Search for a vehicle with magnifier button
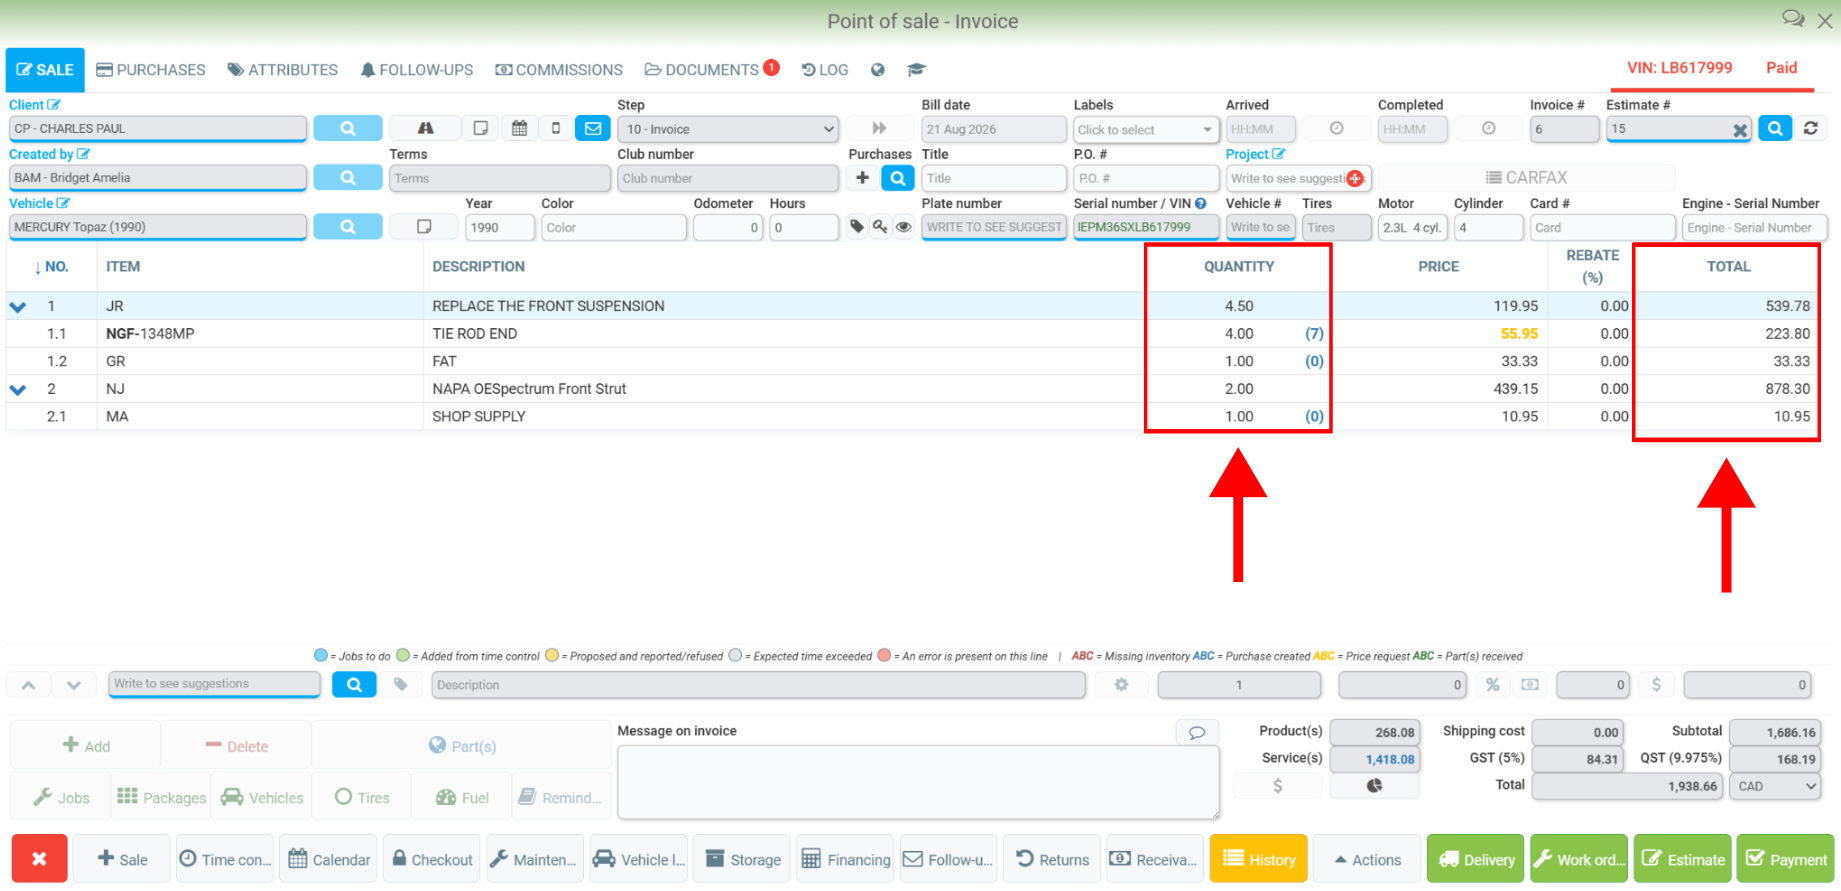Image resolution: width=1841 pixels, height=891 pixels. point(347,227)
